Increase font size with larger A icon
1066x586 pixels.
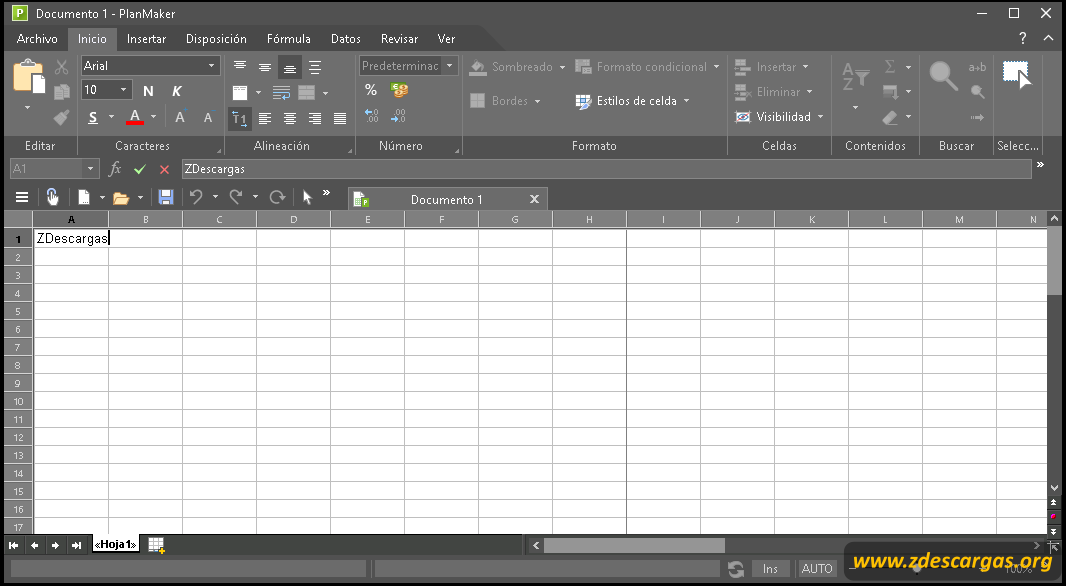pos(179,117)
